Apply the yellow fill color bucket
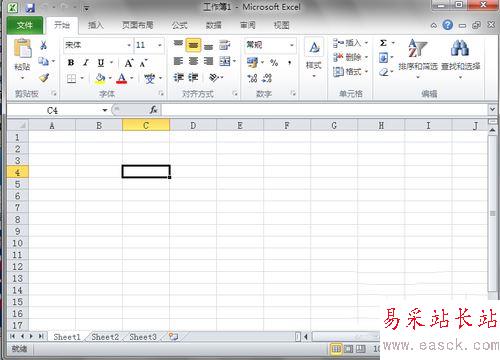The width and height of the screenshot is (500, 360). 100,79
